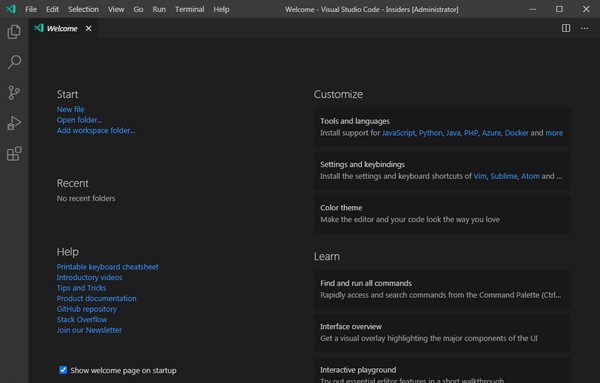This screenshot has width=600, height=383.
Task: Click the New file link
Action: 70,109
